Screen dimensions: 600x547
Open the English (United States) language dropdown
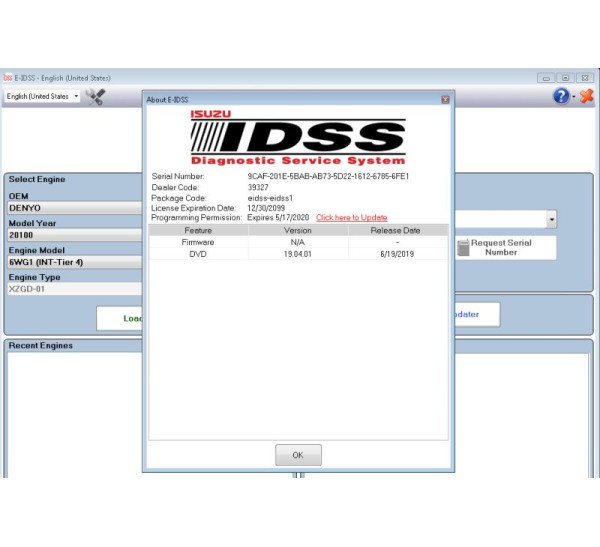[42, 97]
